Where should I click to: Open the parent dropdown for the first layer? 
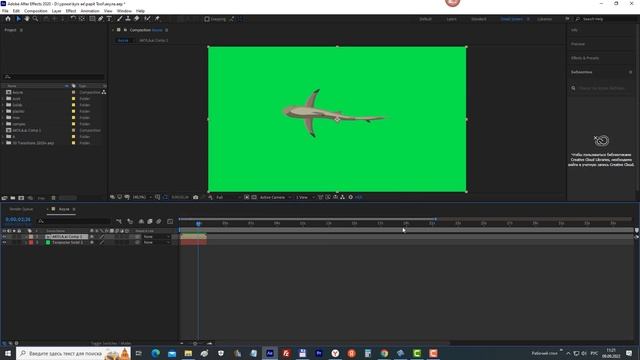(156, 237)
